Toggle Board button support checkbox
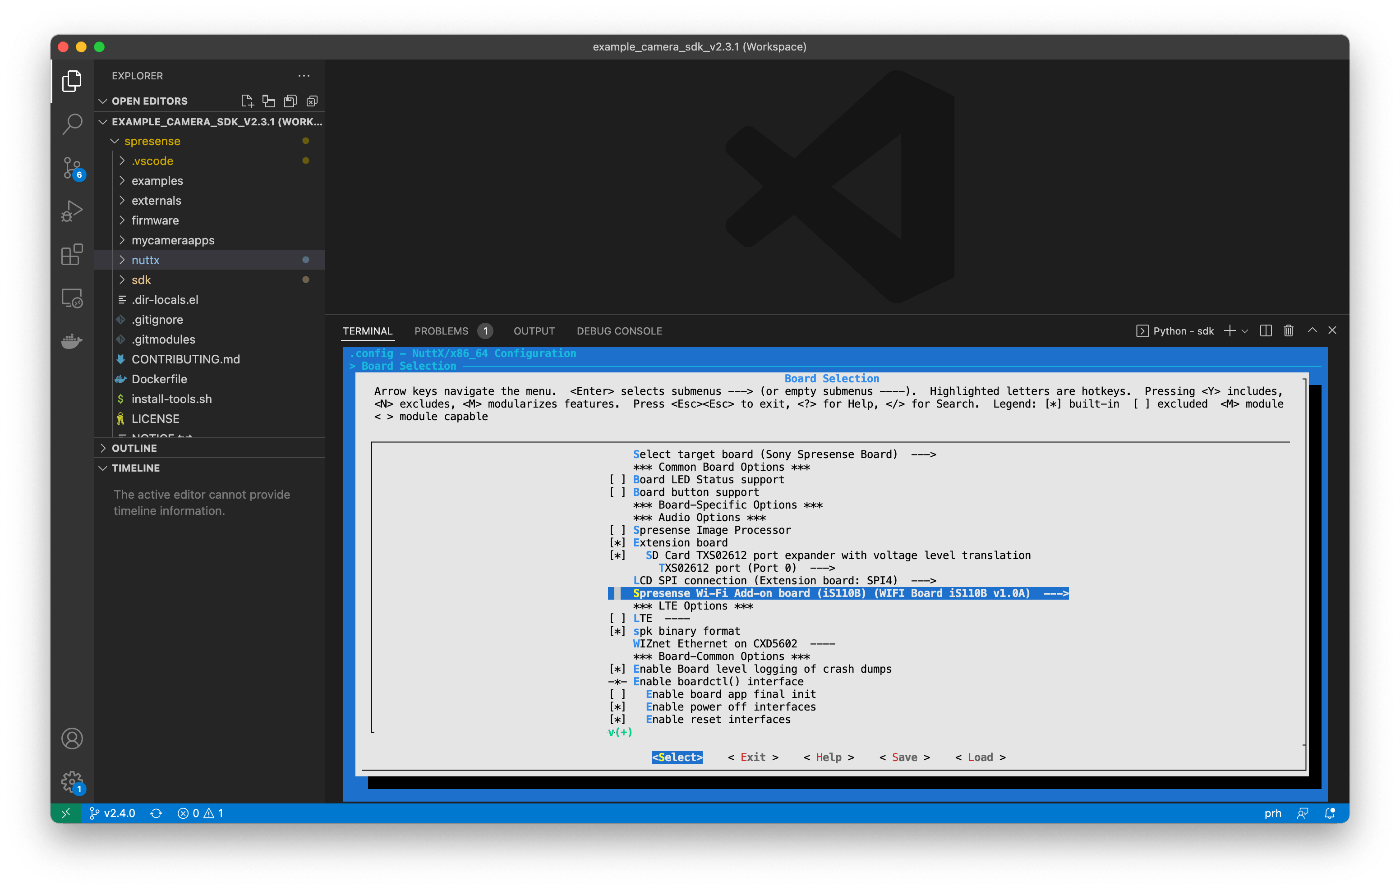 click(x=618, y=493)
